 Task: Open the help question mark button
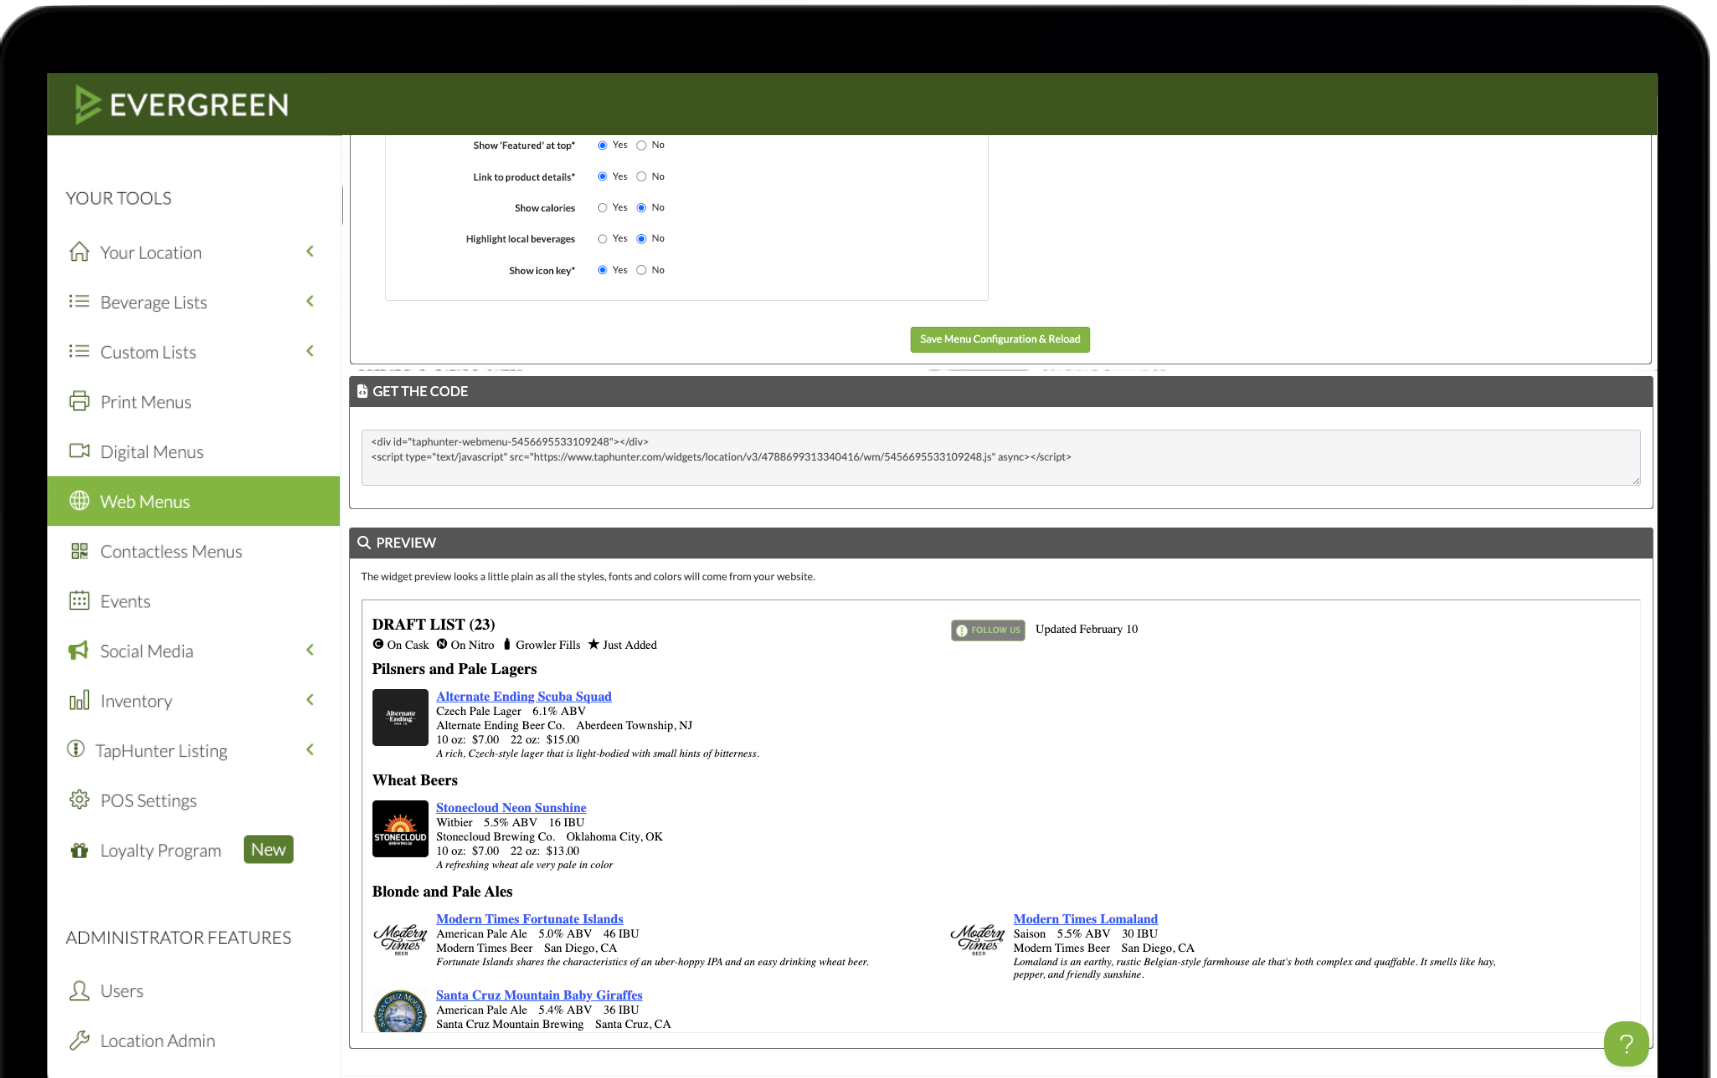click(1626, 1044)
